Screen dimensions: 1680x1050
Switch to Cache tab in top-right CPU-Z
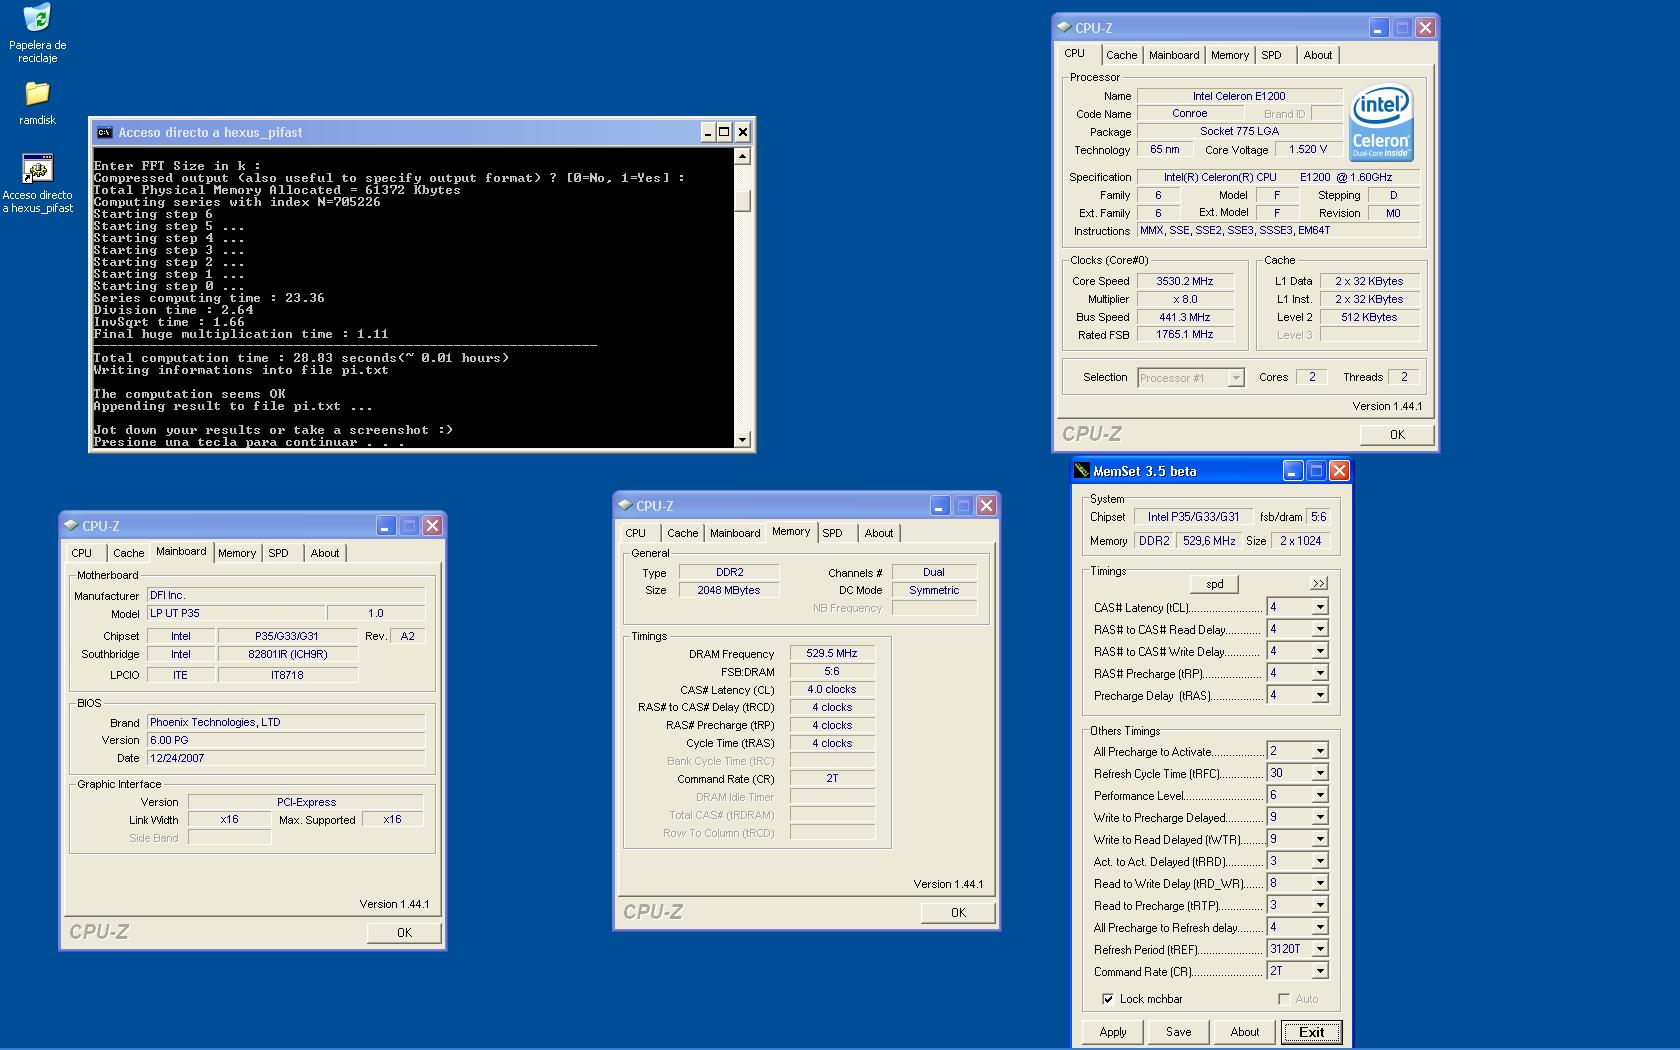coord(1121,55)
